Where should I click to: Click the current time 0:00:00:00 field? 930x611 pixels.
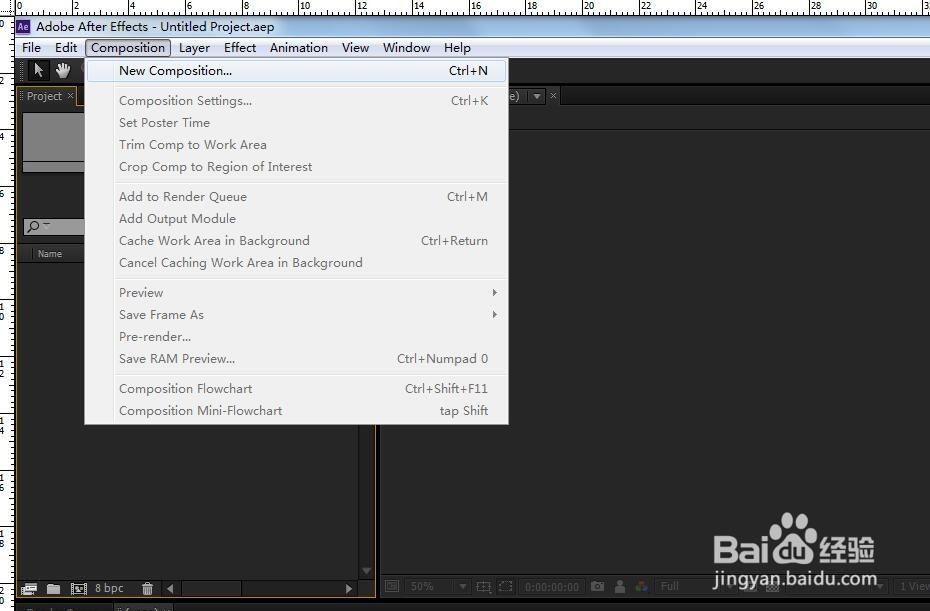coord(552,587)
